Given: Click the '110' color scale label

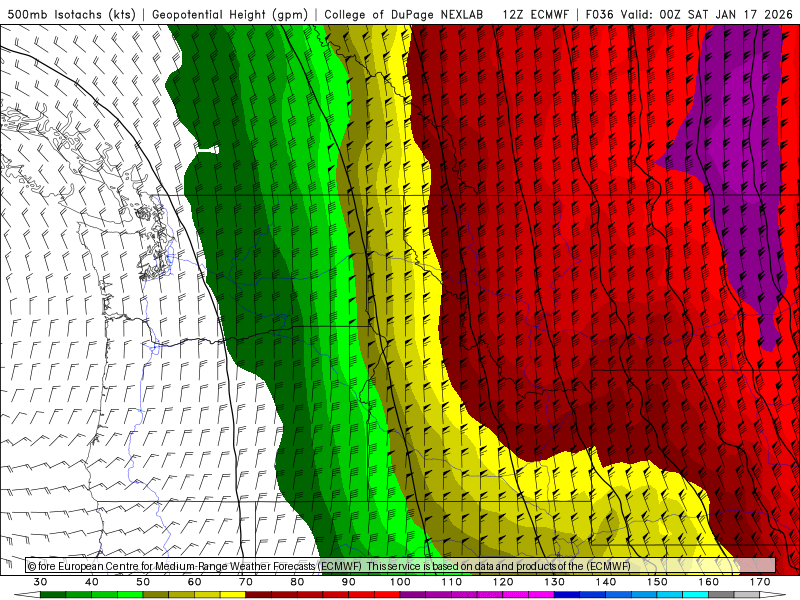Looking at the screenshot, I should tap(452, 582).
